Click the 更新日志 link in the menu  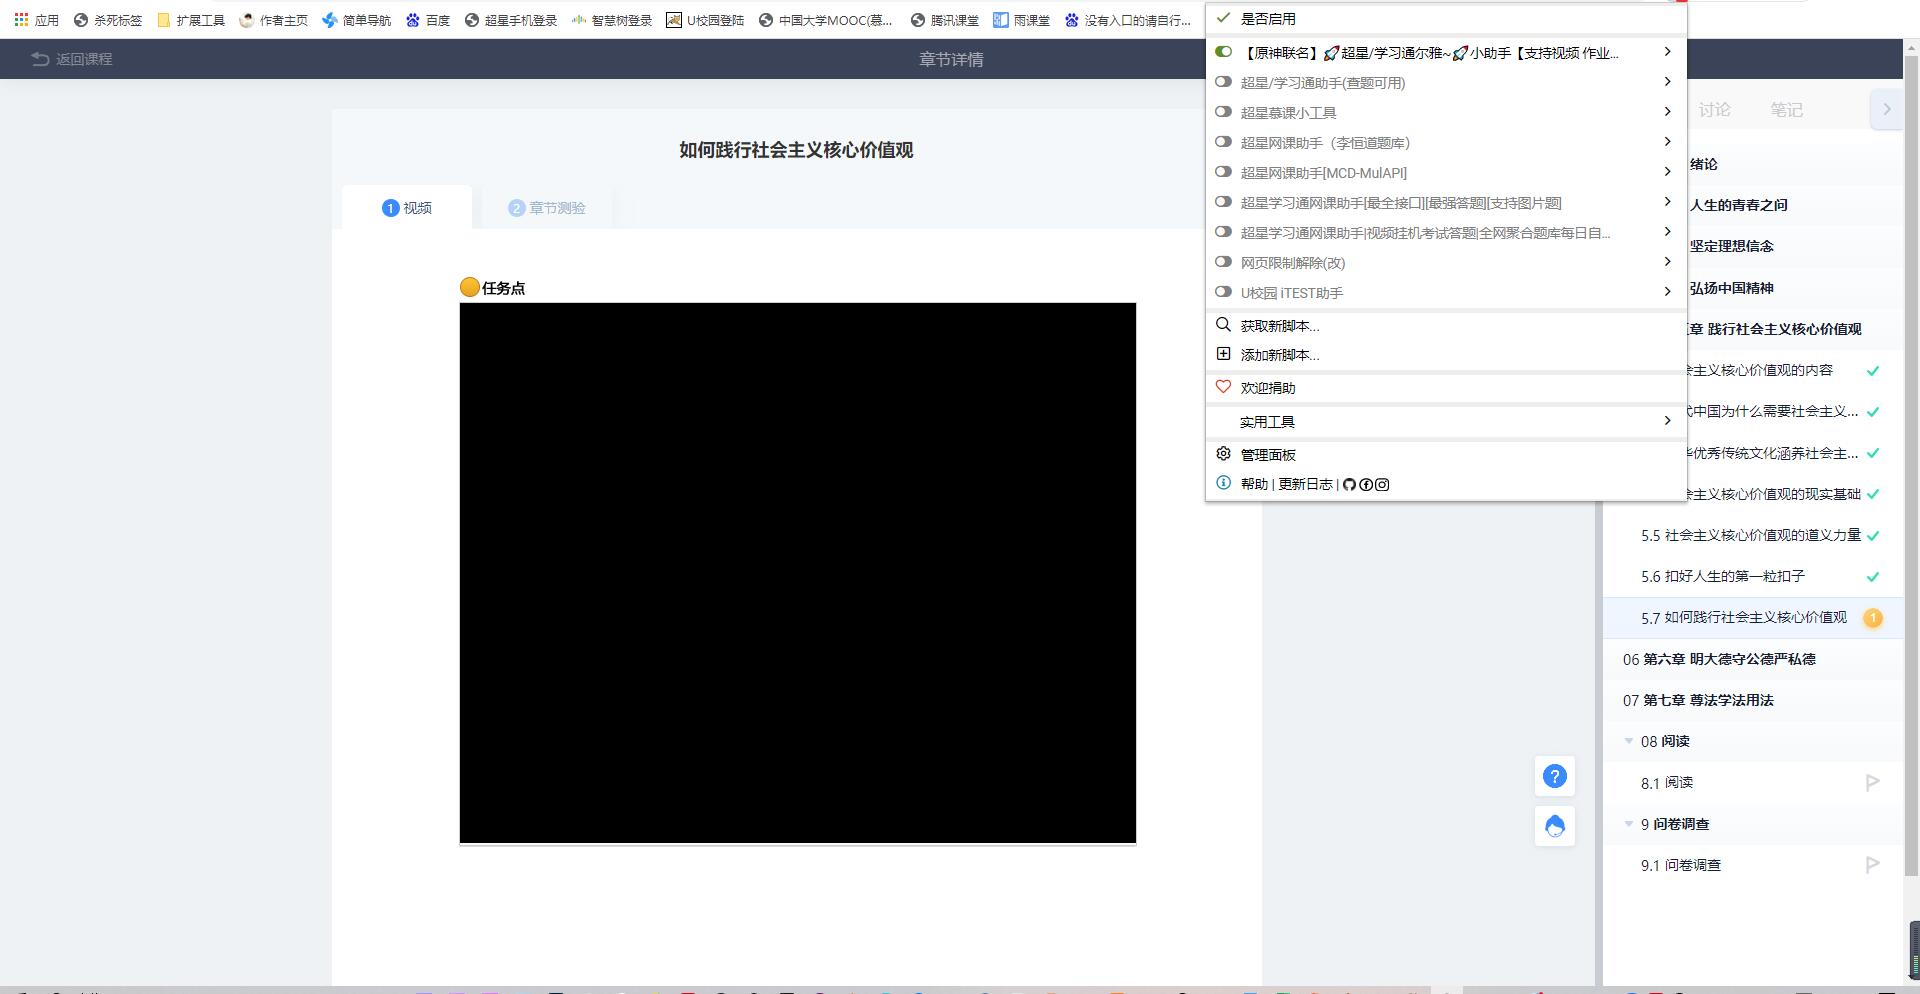(x=1305, y=484)
